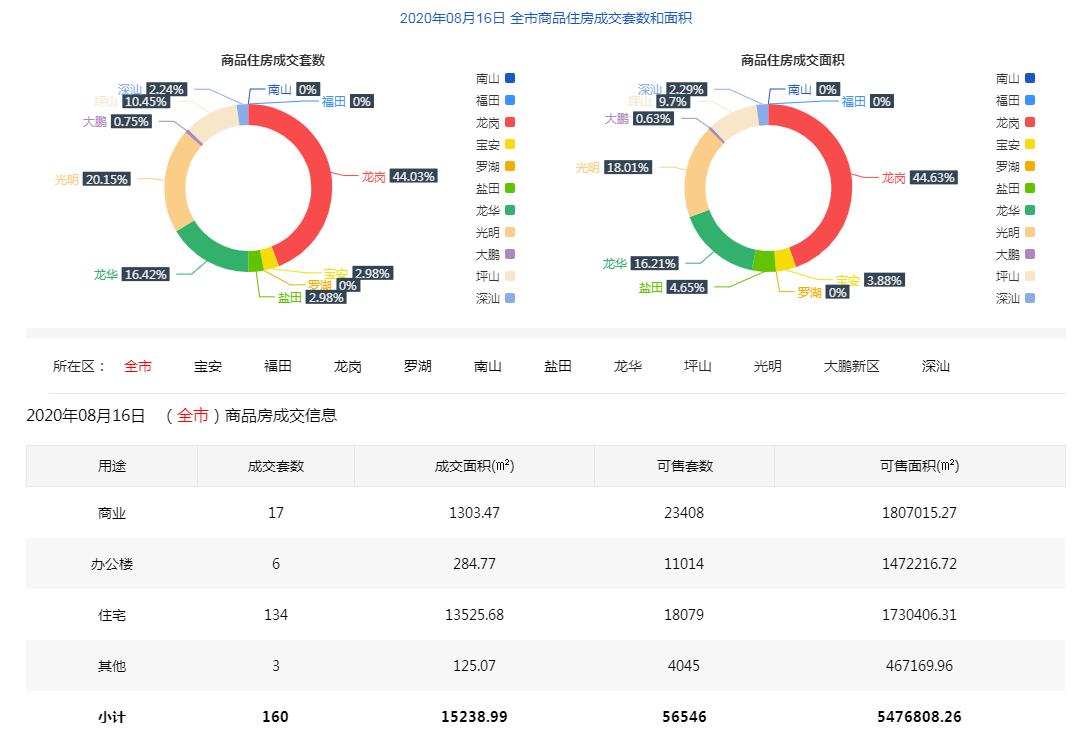Screen dimensions: 1090x738
Task: Choose 坪山 in the district filter row
Action: coord(698,367)
